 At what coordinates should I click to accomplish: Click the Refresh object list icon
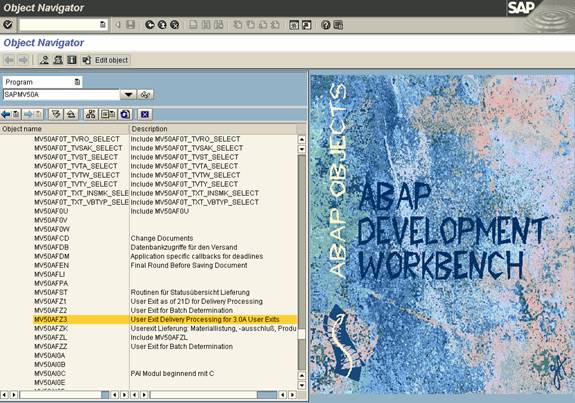(x=125, y=114)
